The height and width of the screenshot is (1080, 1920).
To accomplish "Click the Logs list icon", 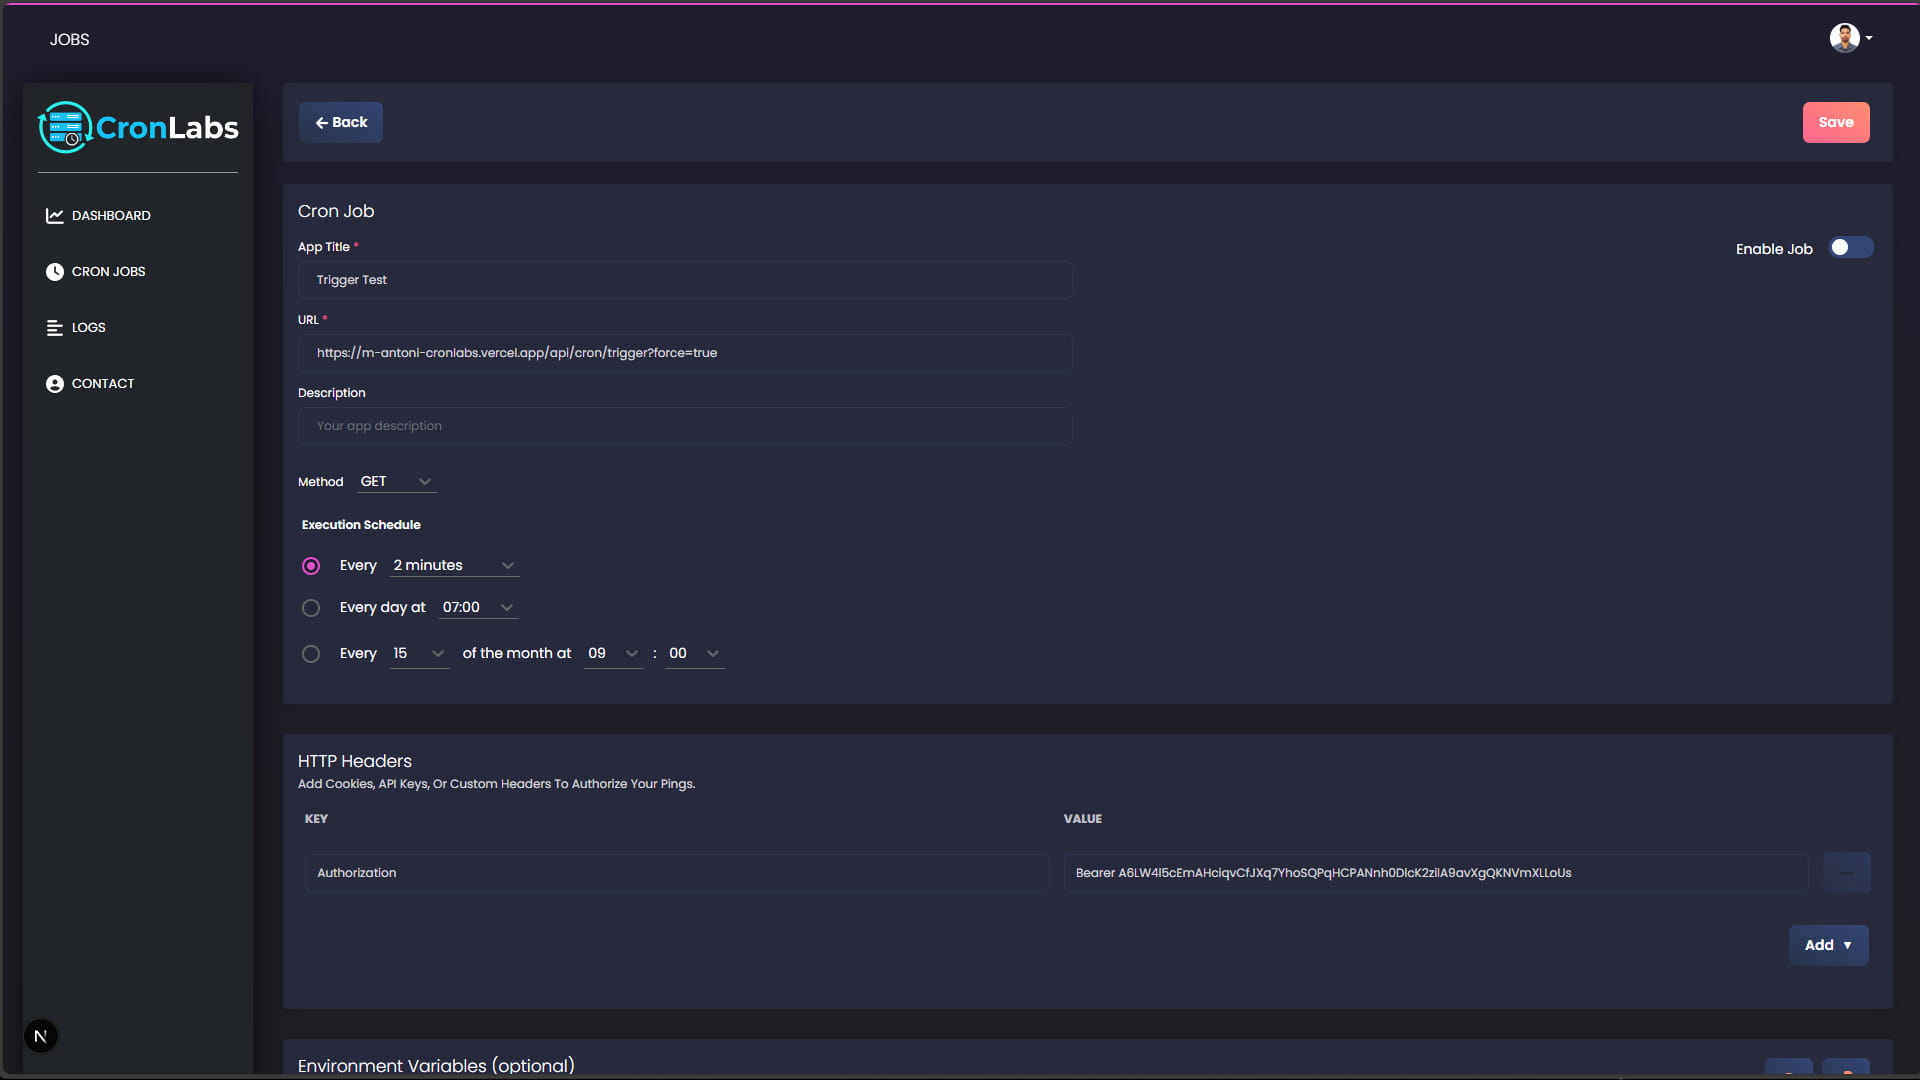I will (x=54, y=328).
